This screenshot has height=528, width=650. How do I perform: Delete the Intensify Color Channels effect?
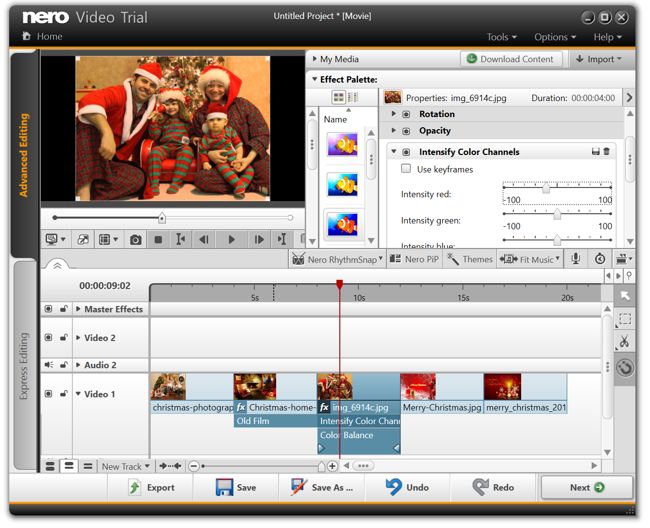click(x=606, y=151)
